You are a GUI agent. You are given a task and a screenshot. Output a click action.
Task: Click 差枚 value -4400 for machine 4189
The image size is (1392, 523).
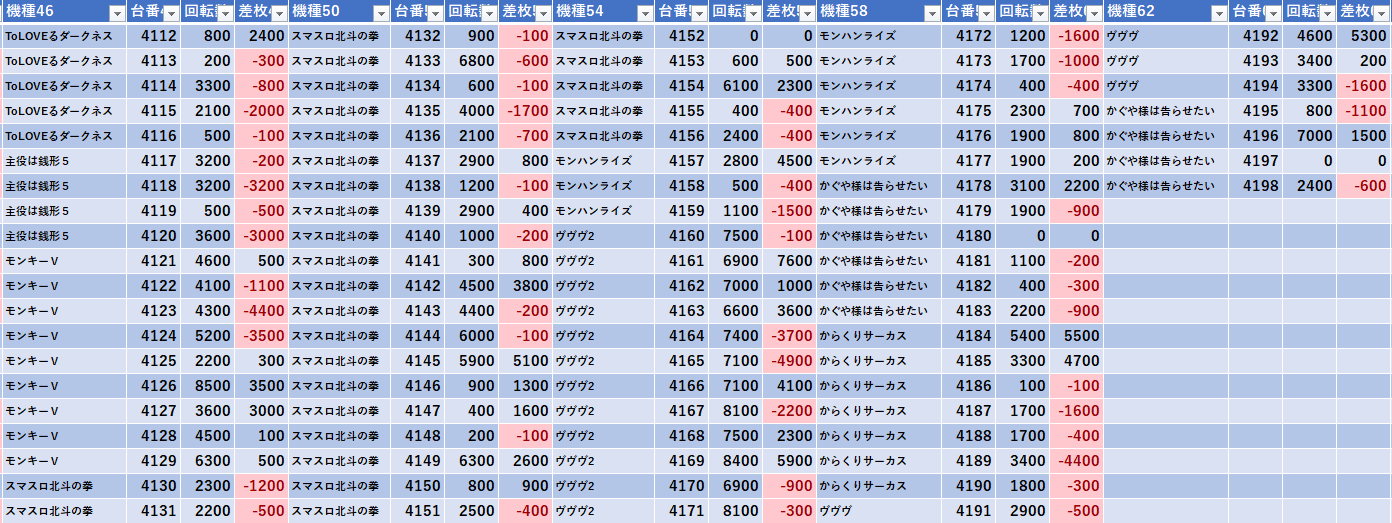(x=1078, y=461)
